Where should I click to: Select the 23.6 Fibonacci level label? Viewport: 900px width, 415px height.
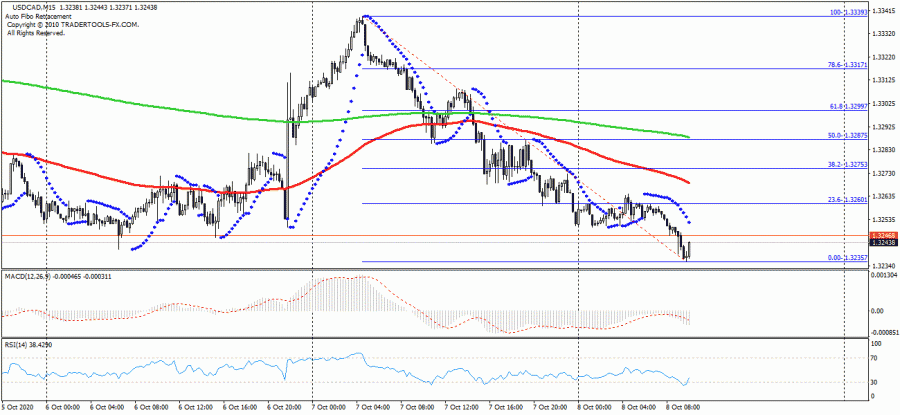tap(847, 200)
